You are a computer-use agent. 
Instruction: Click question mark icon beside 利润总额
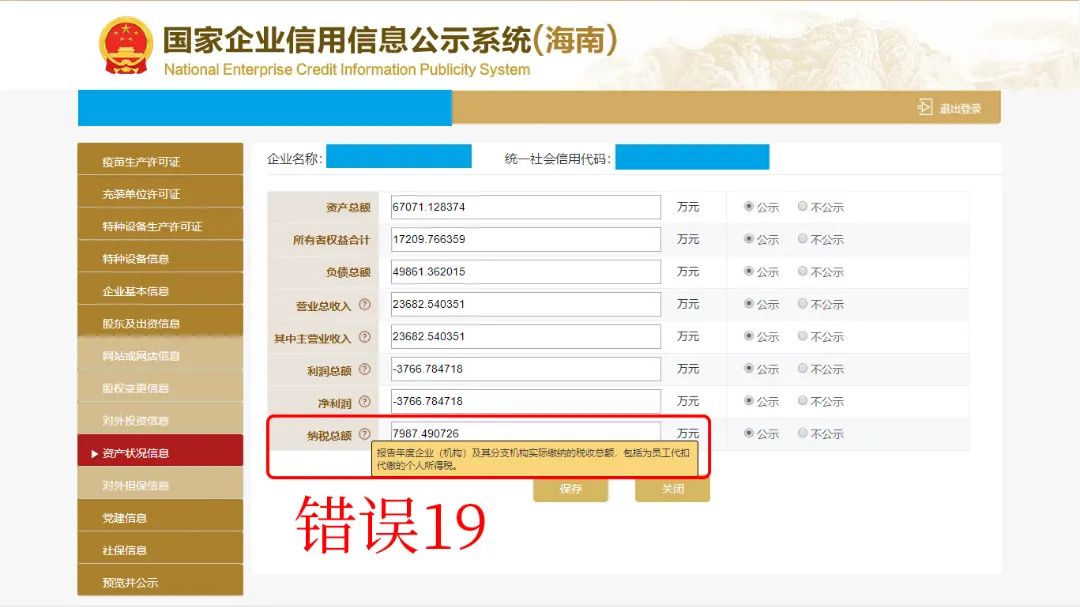pyautogui.click(x=364, y=370)
